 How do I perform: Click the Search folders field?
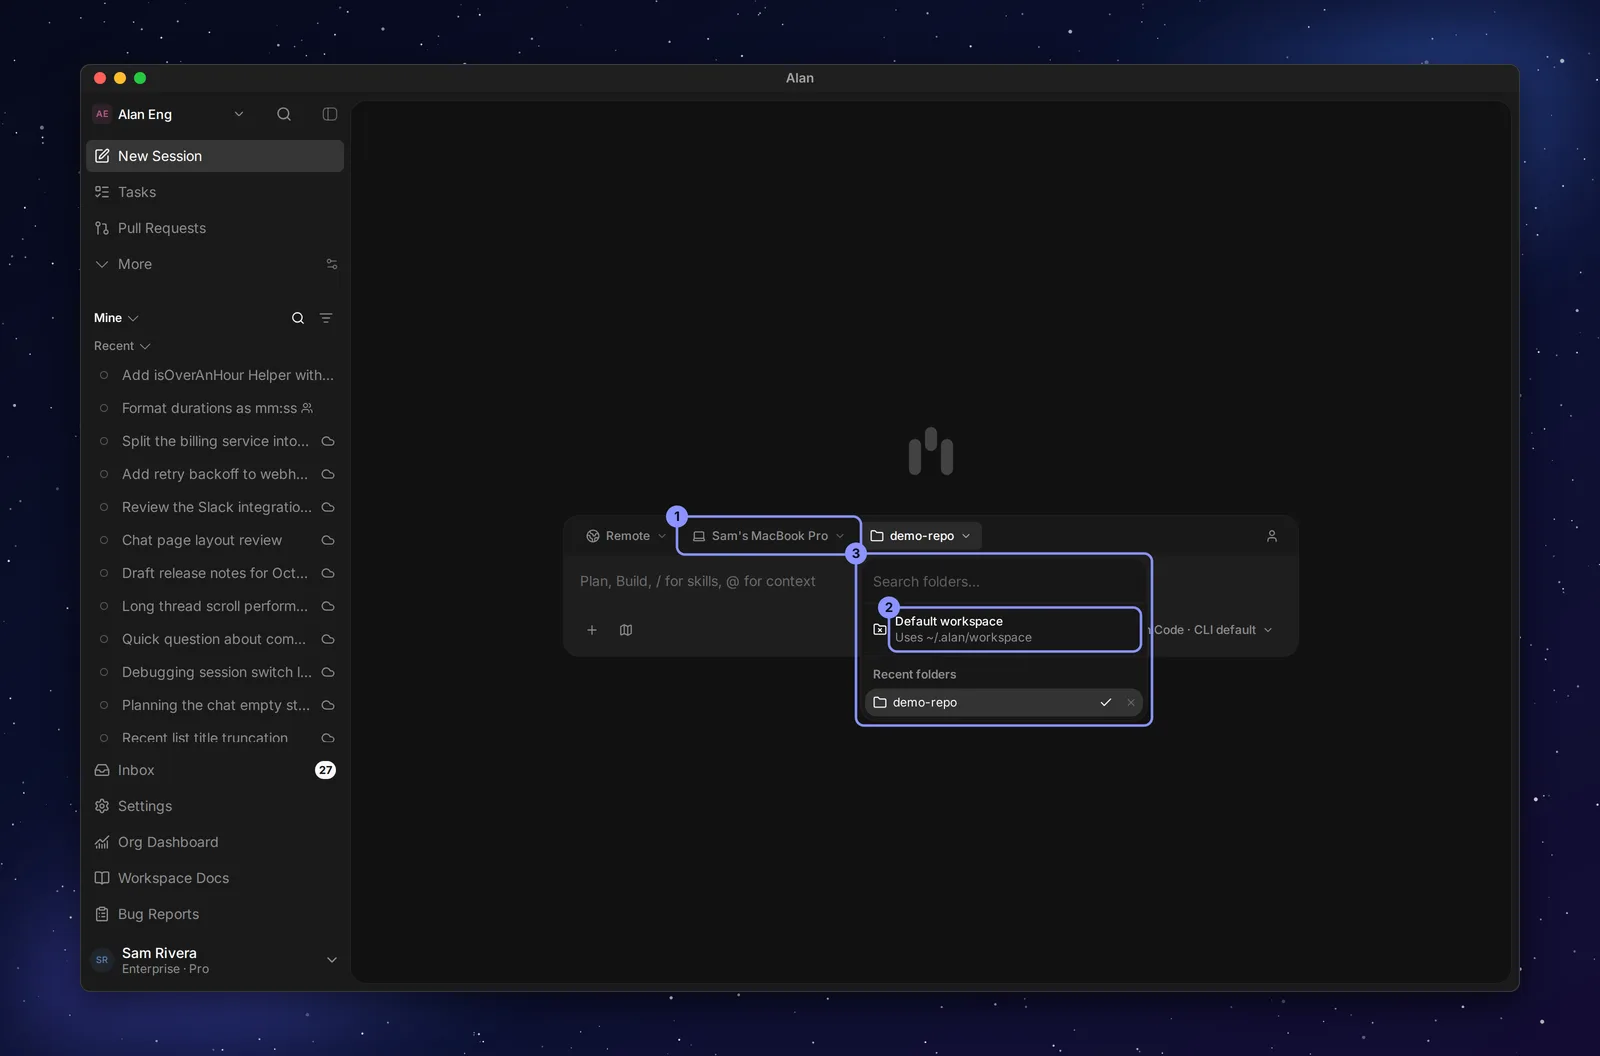pyautogui.click(x=1004, y=582)
